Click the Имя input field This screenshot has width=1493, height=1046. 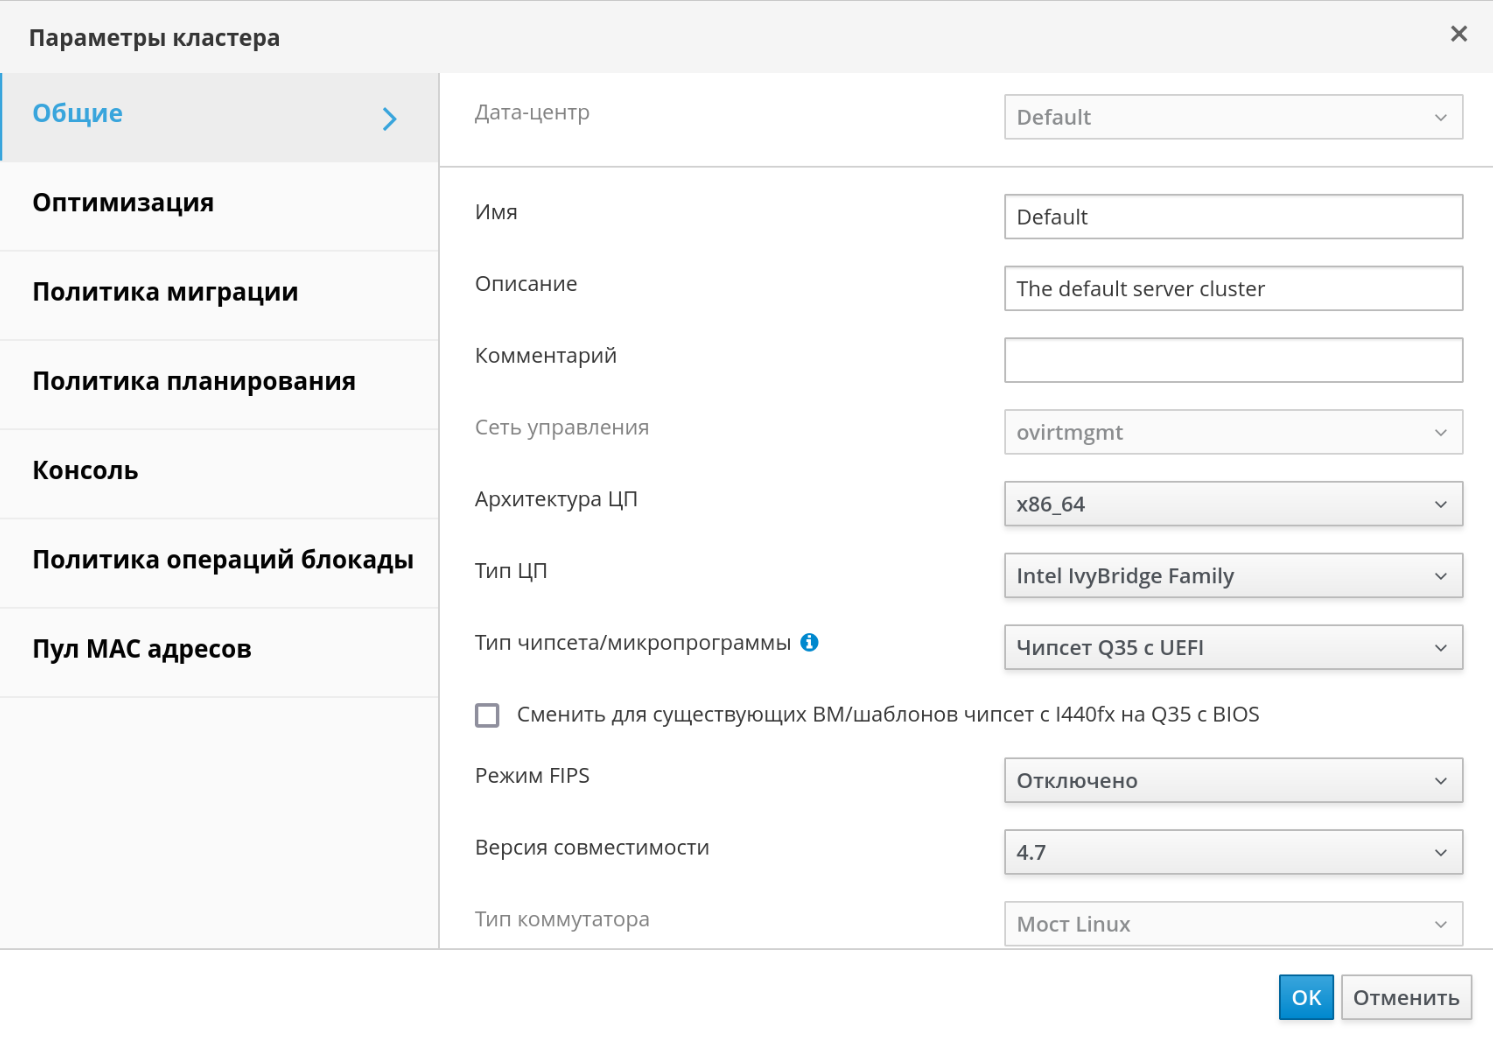pos(1232,217)
